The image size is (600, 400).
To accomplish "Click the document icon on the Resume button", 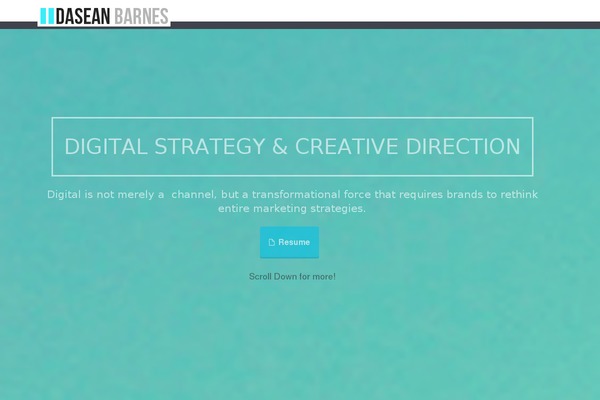I will pyautogui.click(x=272, y=242).
